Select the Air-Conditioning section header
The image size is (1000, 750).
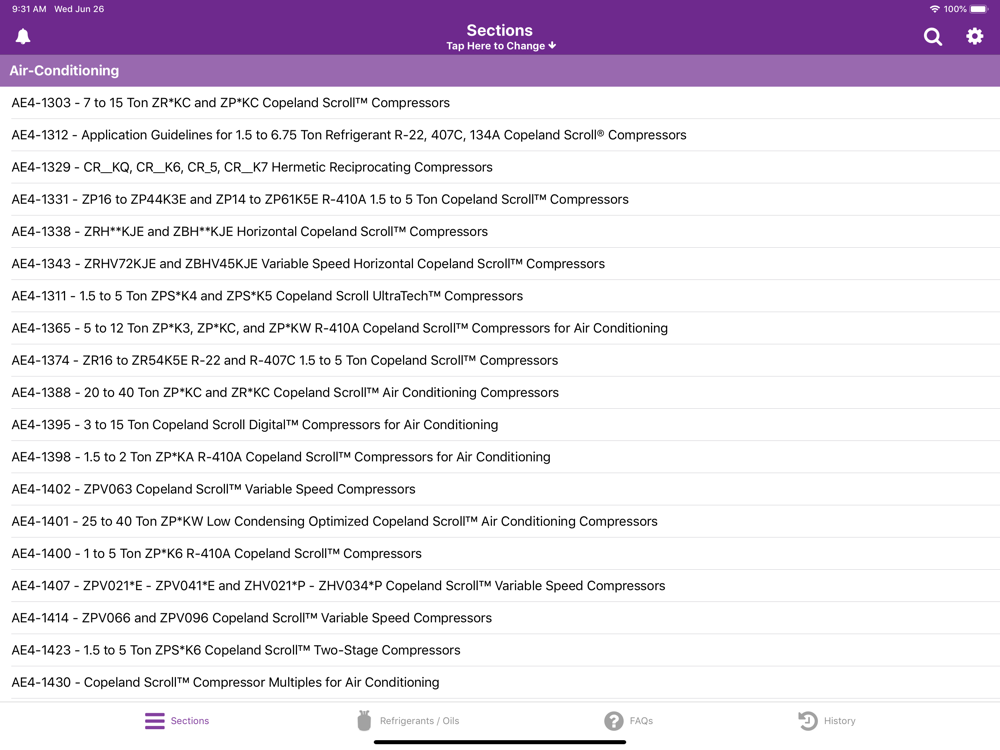[x=500, y=71]
